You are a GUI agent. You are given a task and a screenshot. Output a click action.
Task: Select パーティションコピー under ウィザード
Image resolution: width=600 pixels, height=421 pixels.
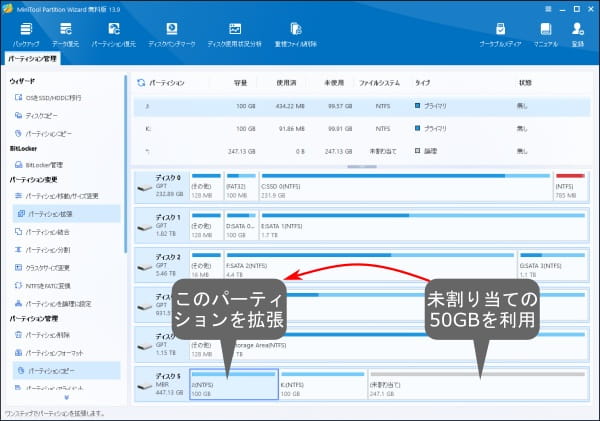point(43,134)
